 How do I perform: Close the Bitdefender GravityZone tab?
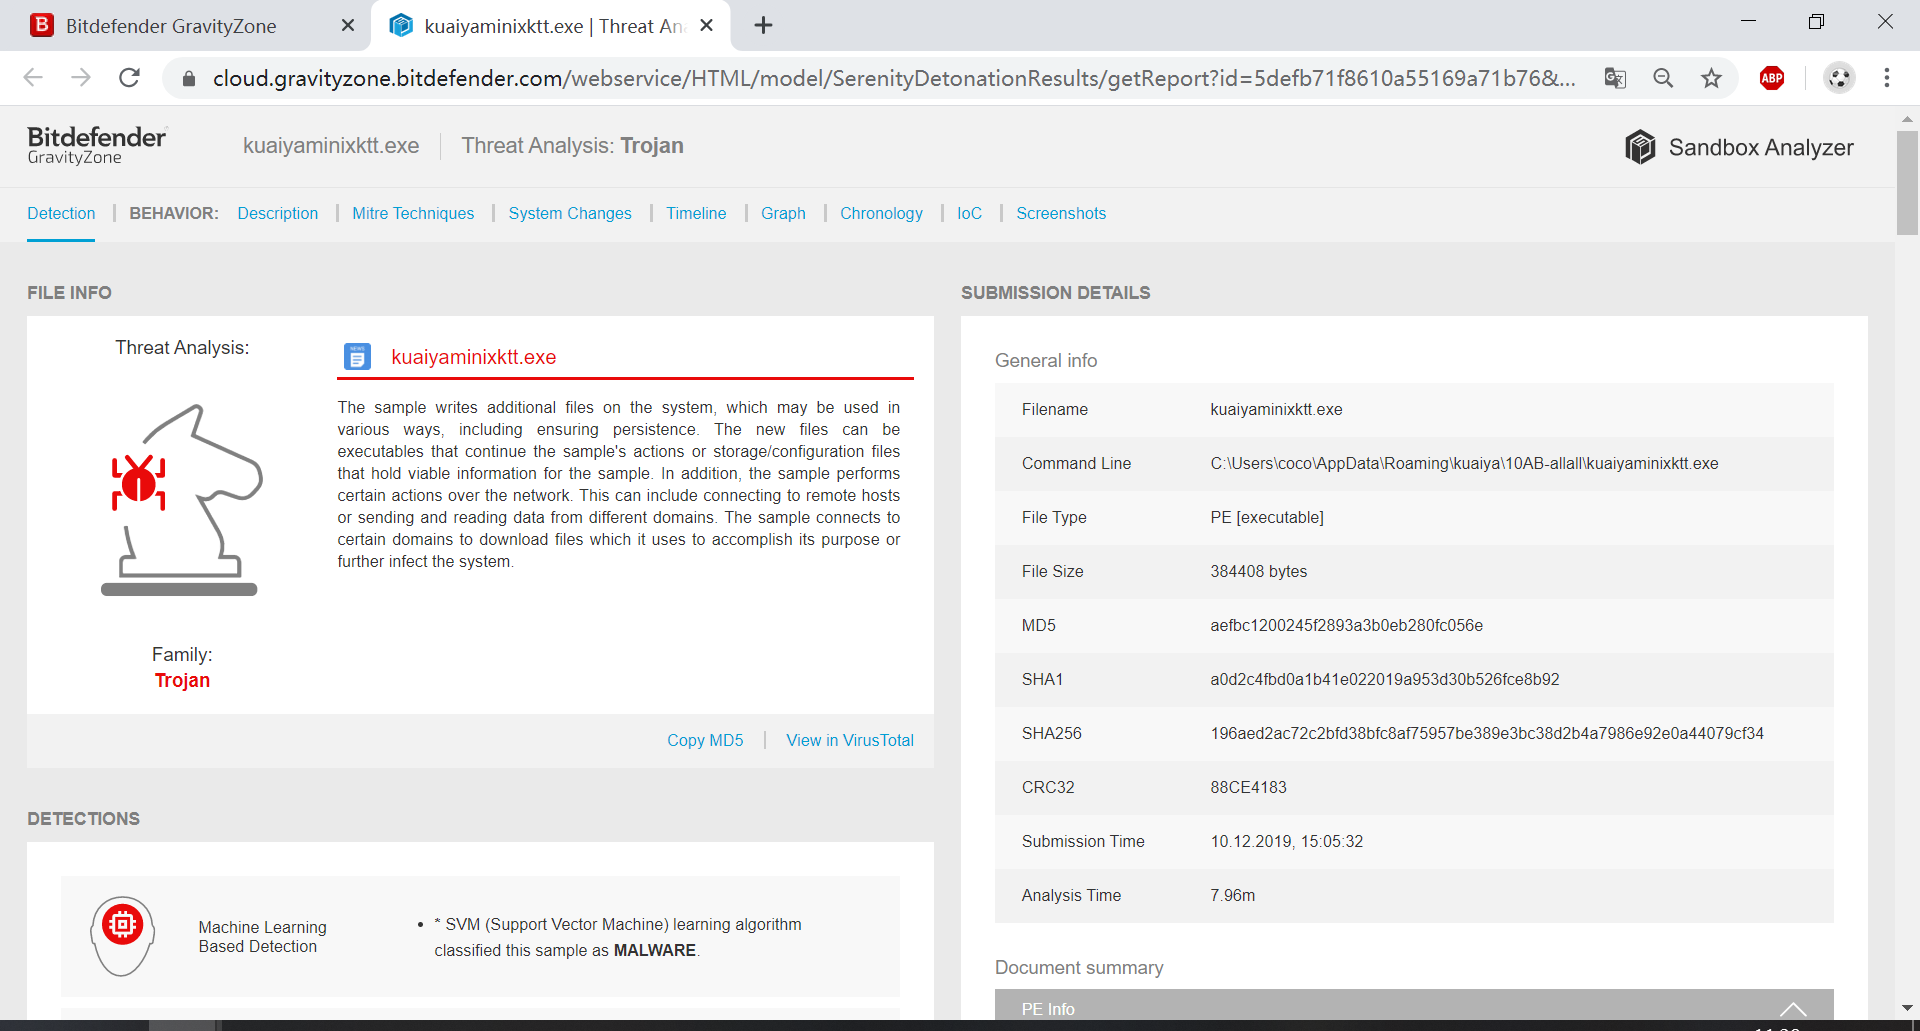348,25
